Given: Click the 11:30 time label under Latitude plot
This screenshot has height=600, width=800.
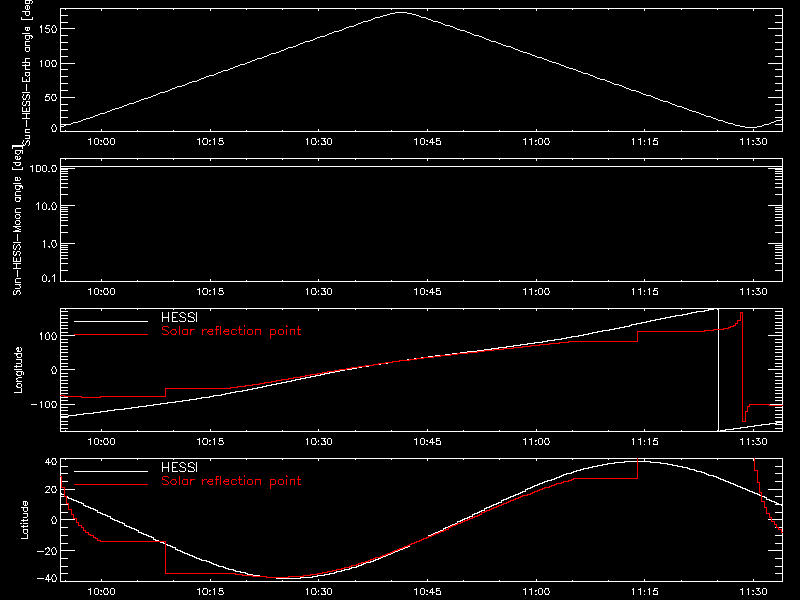Looking at the screenshot, I should point(753,592).
